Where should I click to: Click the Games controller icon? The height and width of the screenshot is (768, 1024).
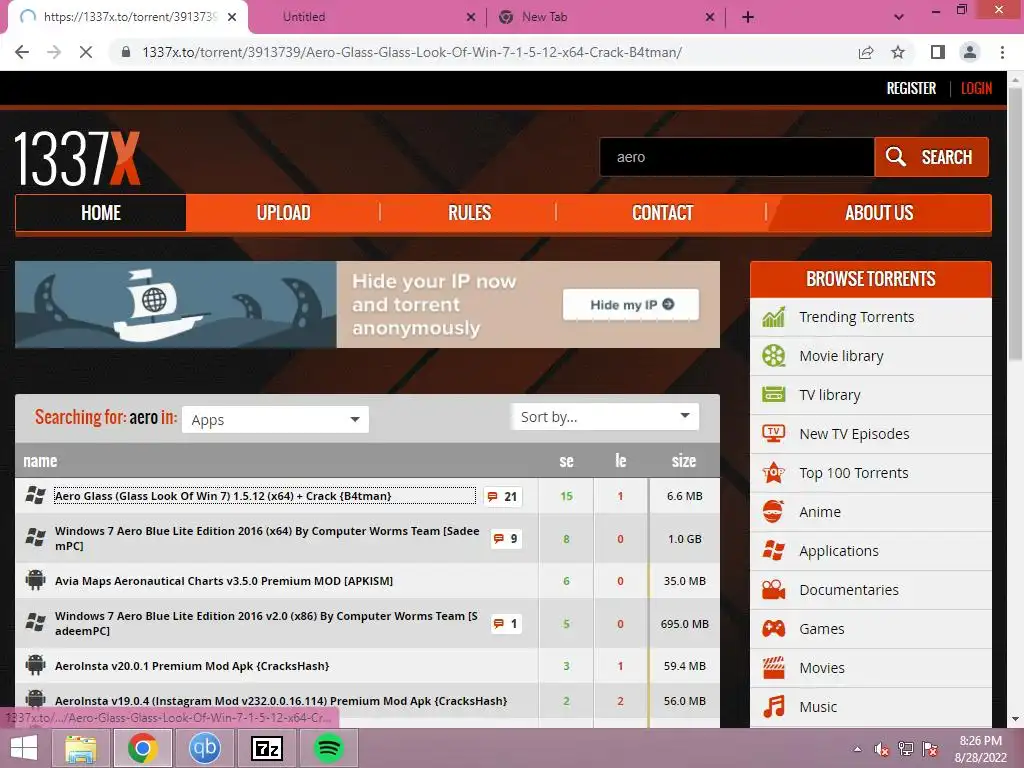pyautogui.click(x=774, y=629)
